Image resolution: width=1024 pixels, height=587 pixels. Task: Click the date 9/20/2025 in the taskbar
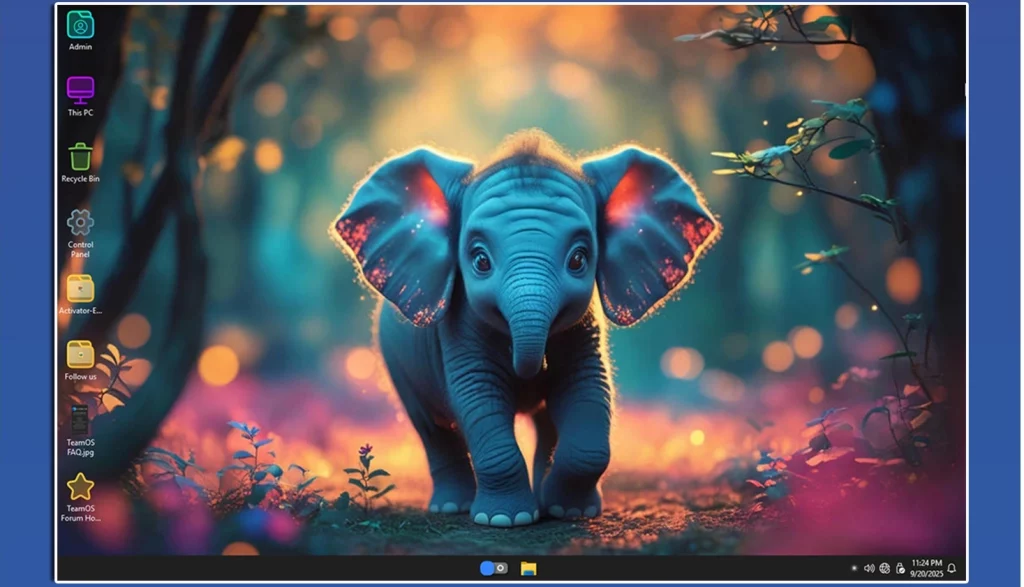[x=926, y=573]
